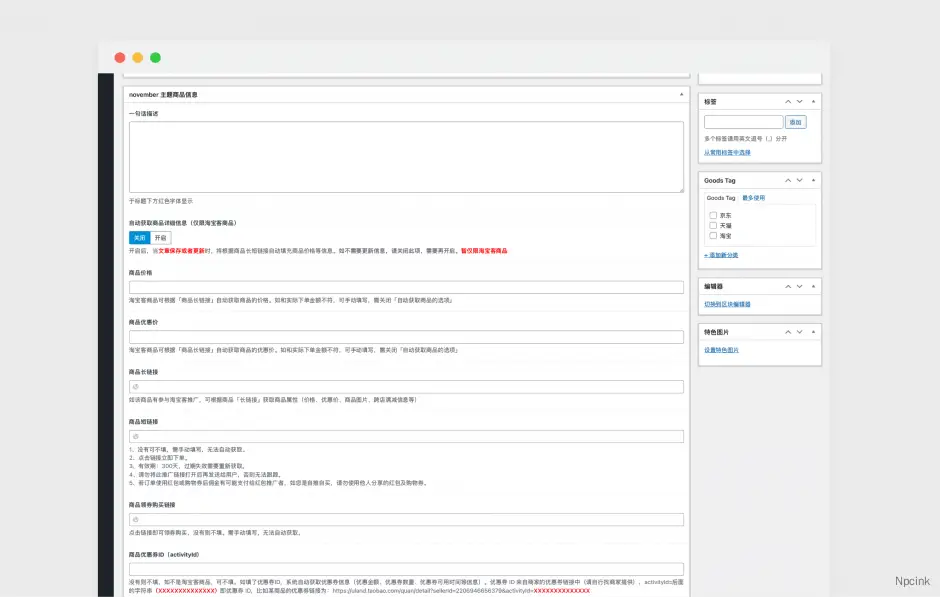Move the Goods Tag panel down
Screen dimensions: 940x597
(x=799, y=180)
